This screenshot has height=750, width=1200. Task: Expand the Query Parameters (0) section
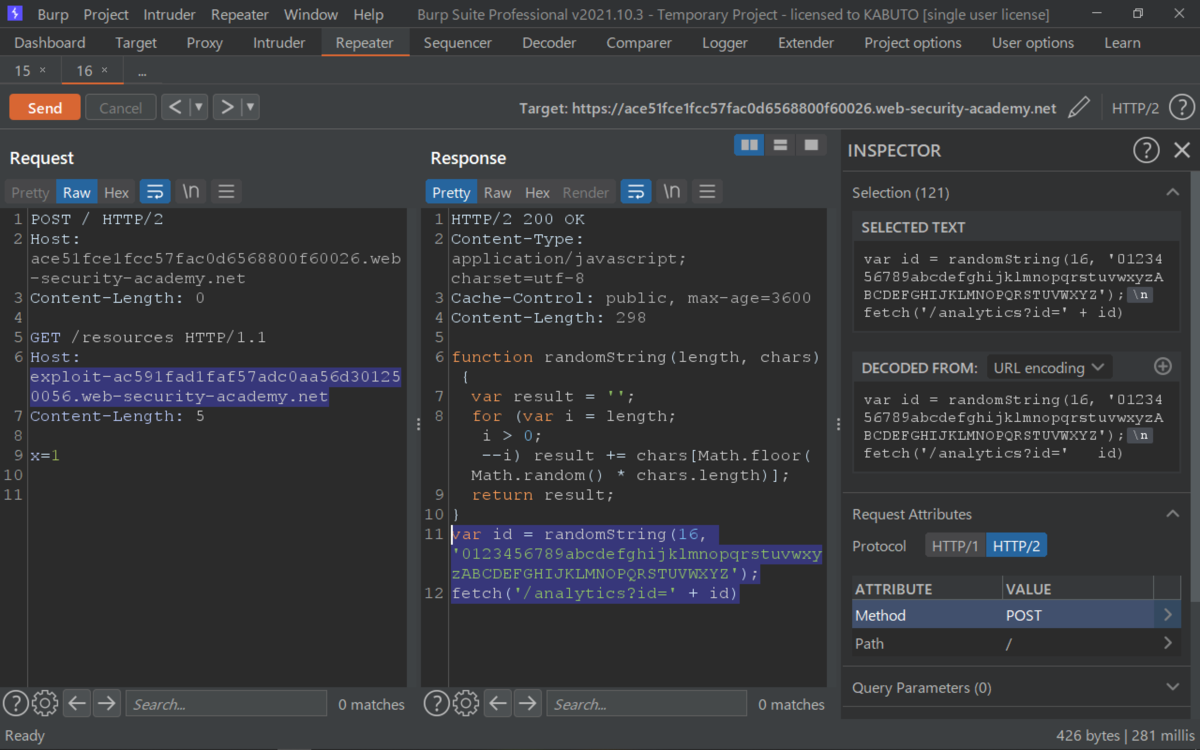[1172, 688]
